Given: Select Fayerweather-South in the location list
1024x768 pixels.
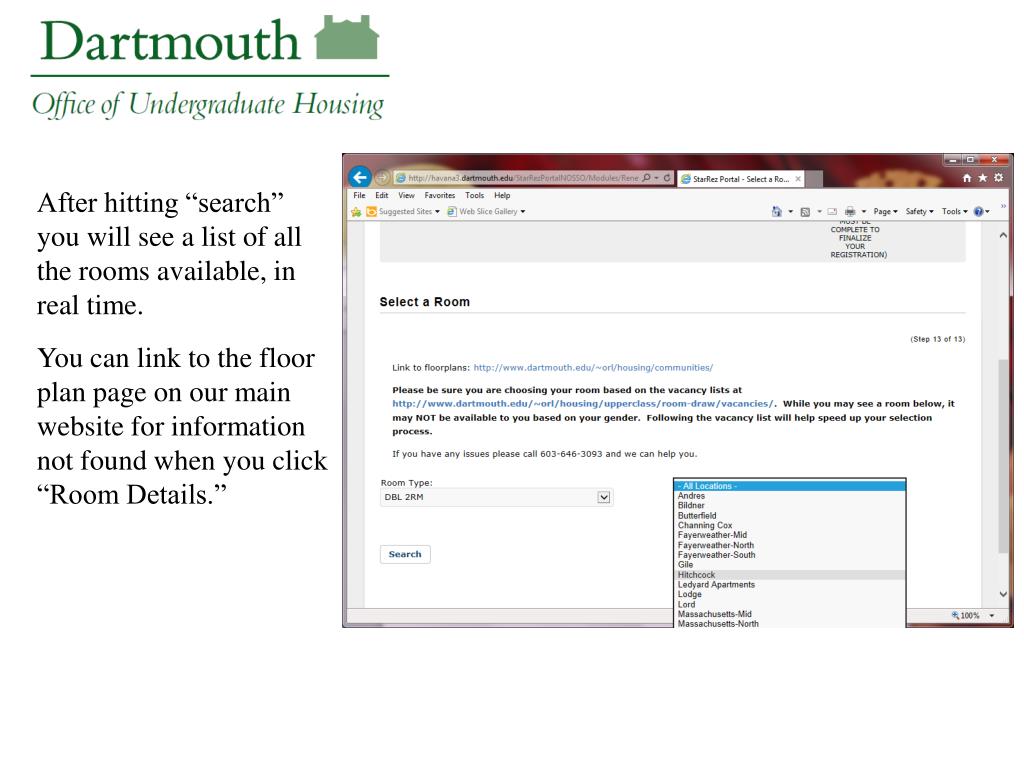Looking at the screenshot, I should 790,555.
